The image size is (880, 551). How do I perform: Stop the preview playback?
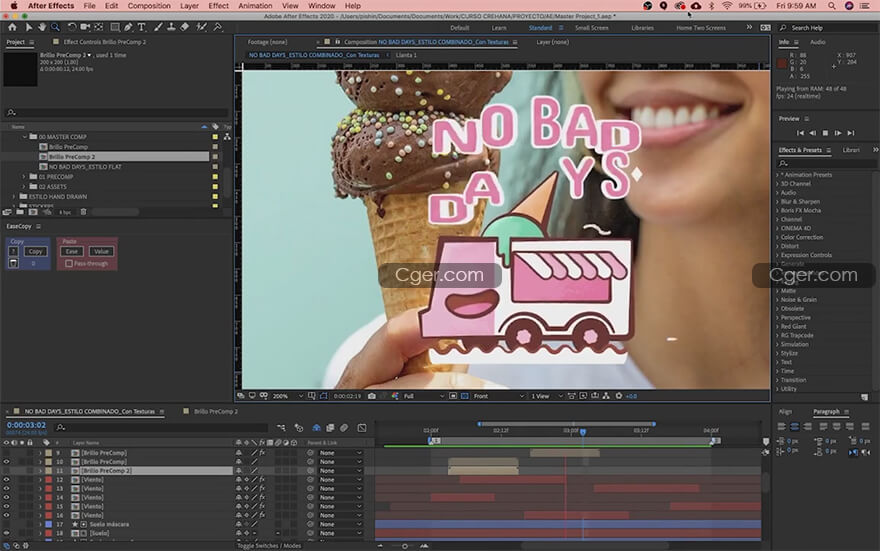click(x=825, y=133)
